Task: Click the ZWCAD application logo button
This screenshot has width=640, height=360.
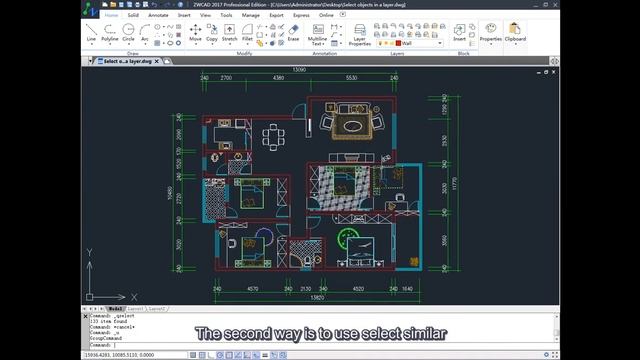Action: (x=90, y=9)
